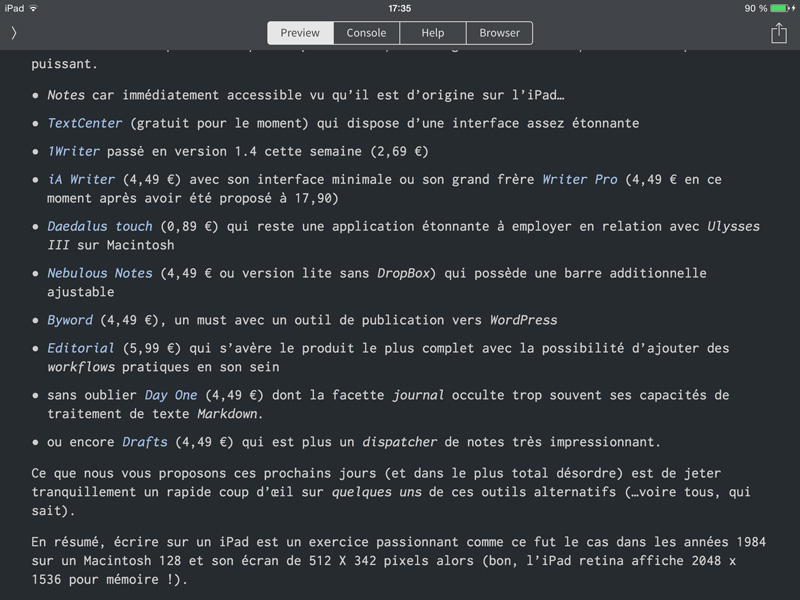Click the italic word Markdown
Viewport: 800px width, 600px height.
tap(227, 414)
